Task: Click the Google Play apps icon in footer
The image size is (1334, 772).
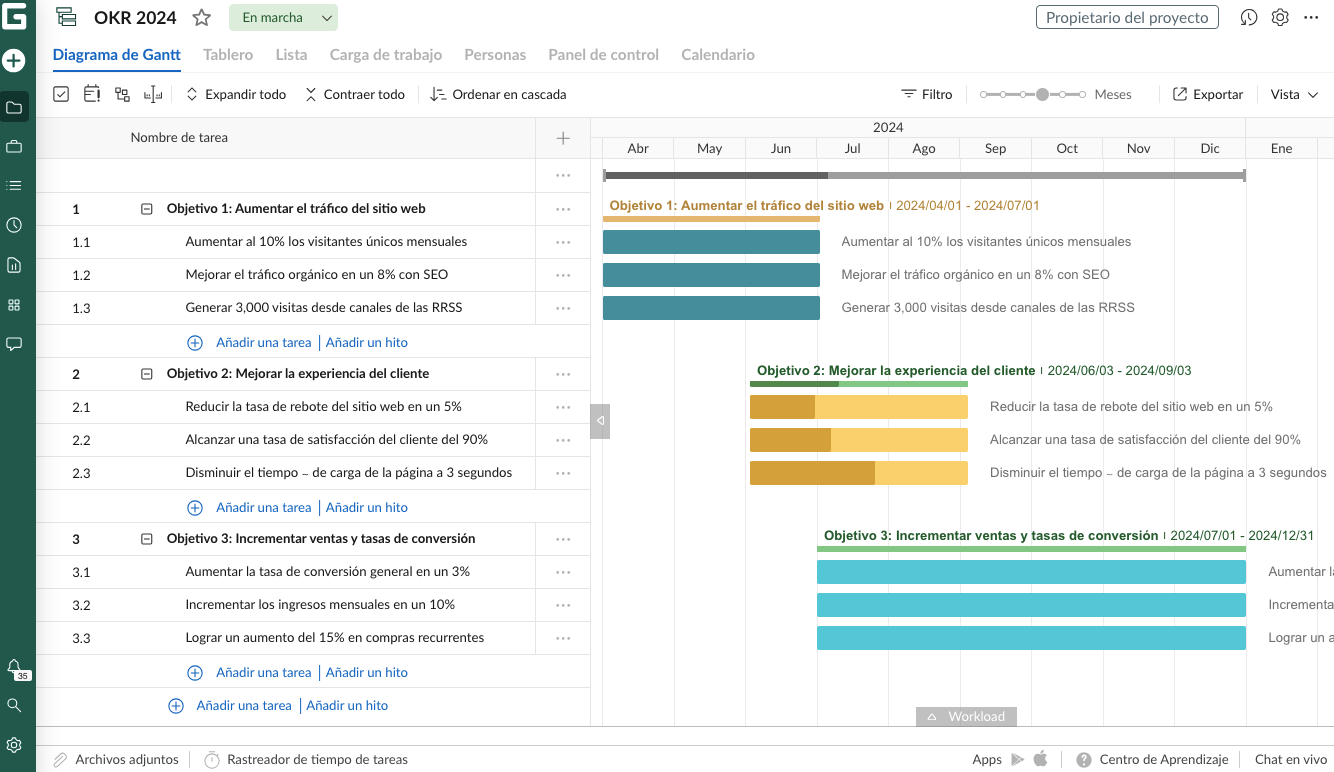Action: (x=1018, y=759)
